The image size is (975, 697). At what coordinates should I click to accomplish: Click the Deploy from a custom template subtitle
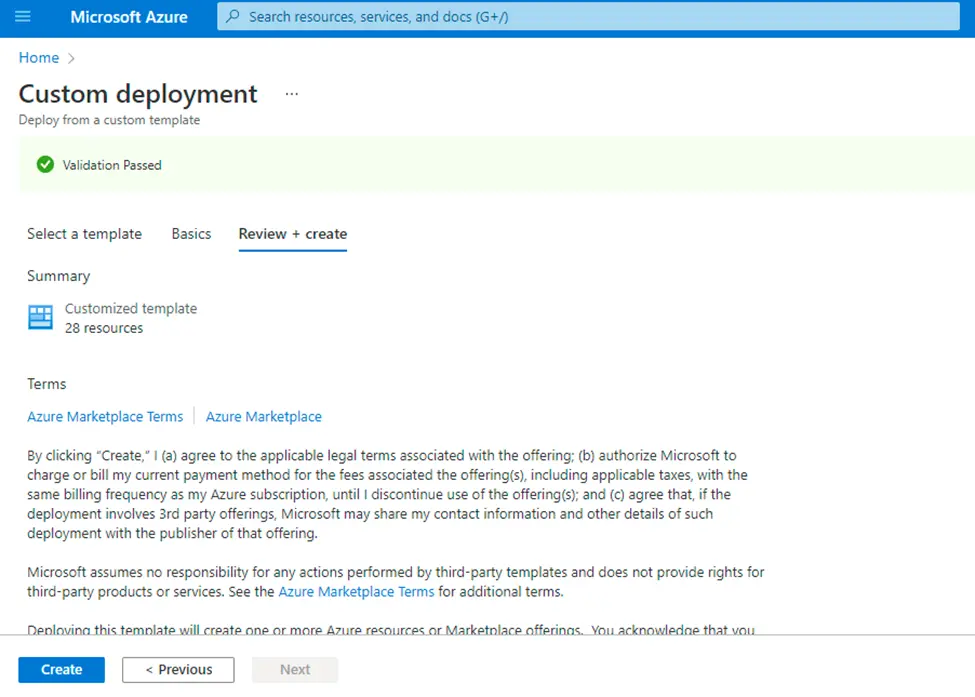(x=109, y=120)
